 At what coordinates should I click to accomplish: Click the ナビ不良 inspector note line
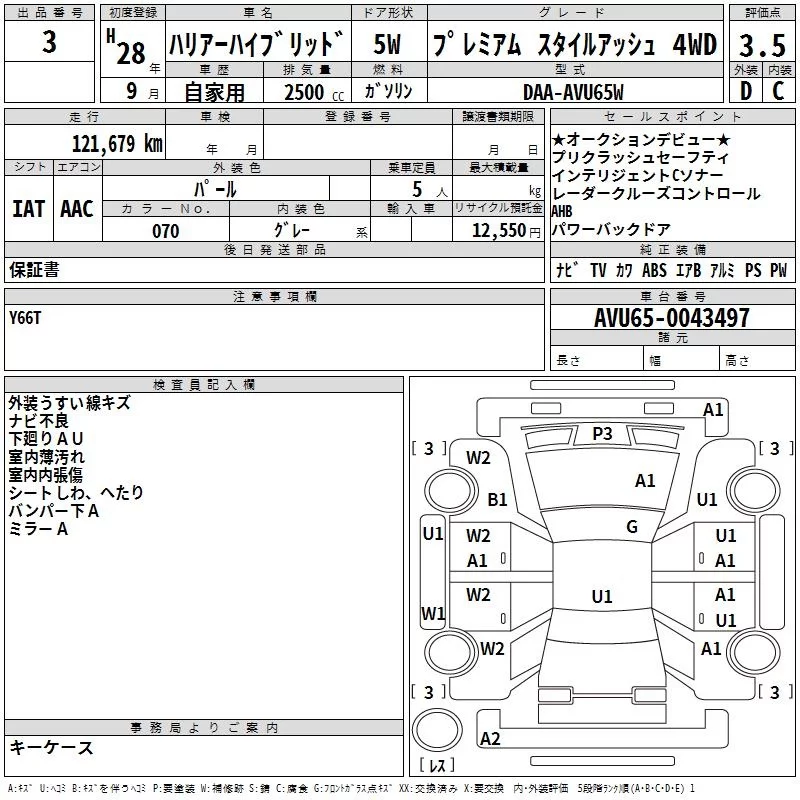tap(37, 421)
